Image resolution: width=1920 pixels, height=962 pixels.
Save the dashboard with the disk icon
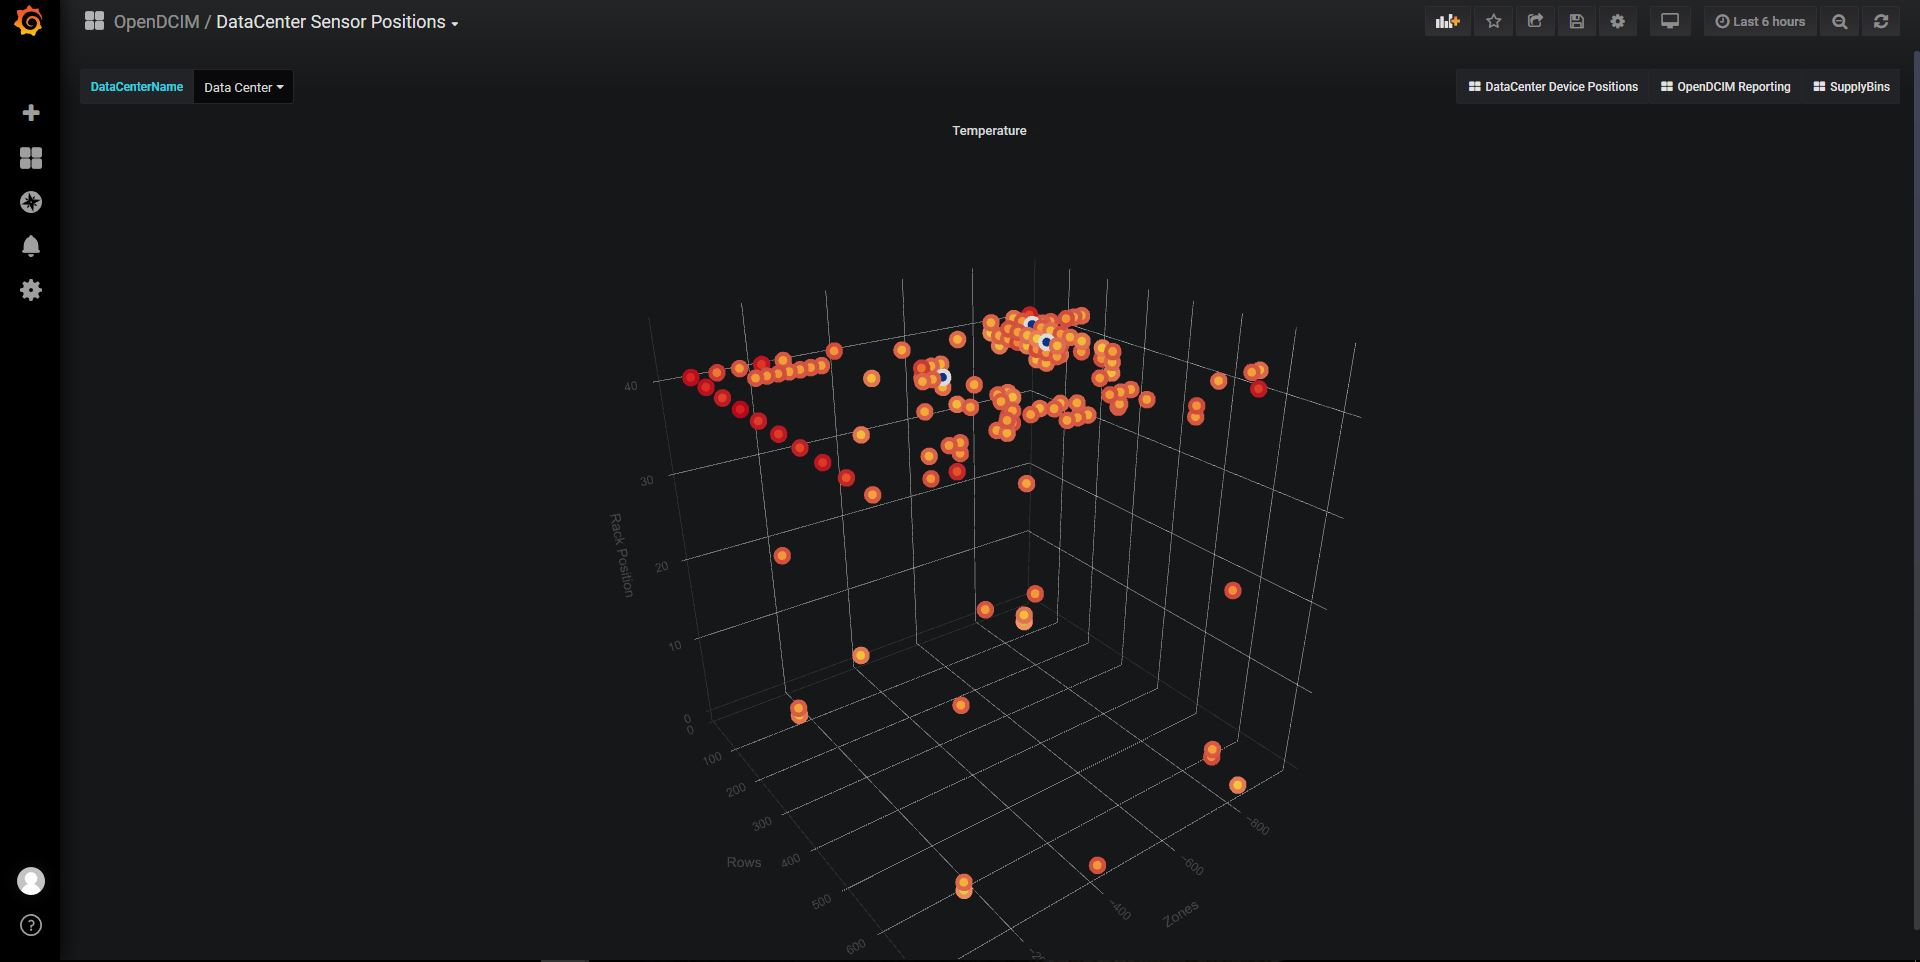coord(1577,21)
